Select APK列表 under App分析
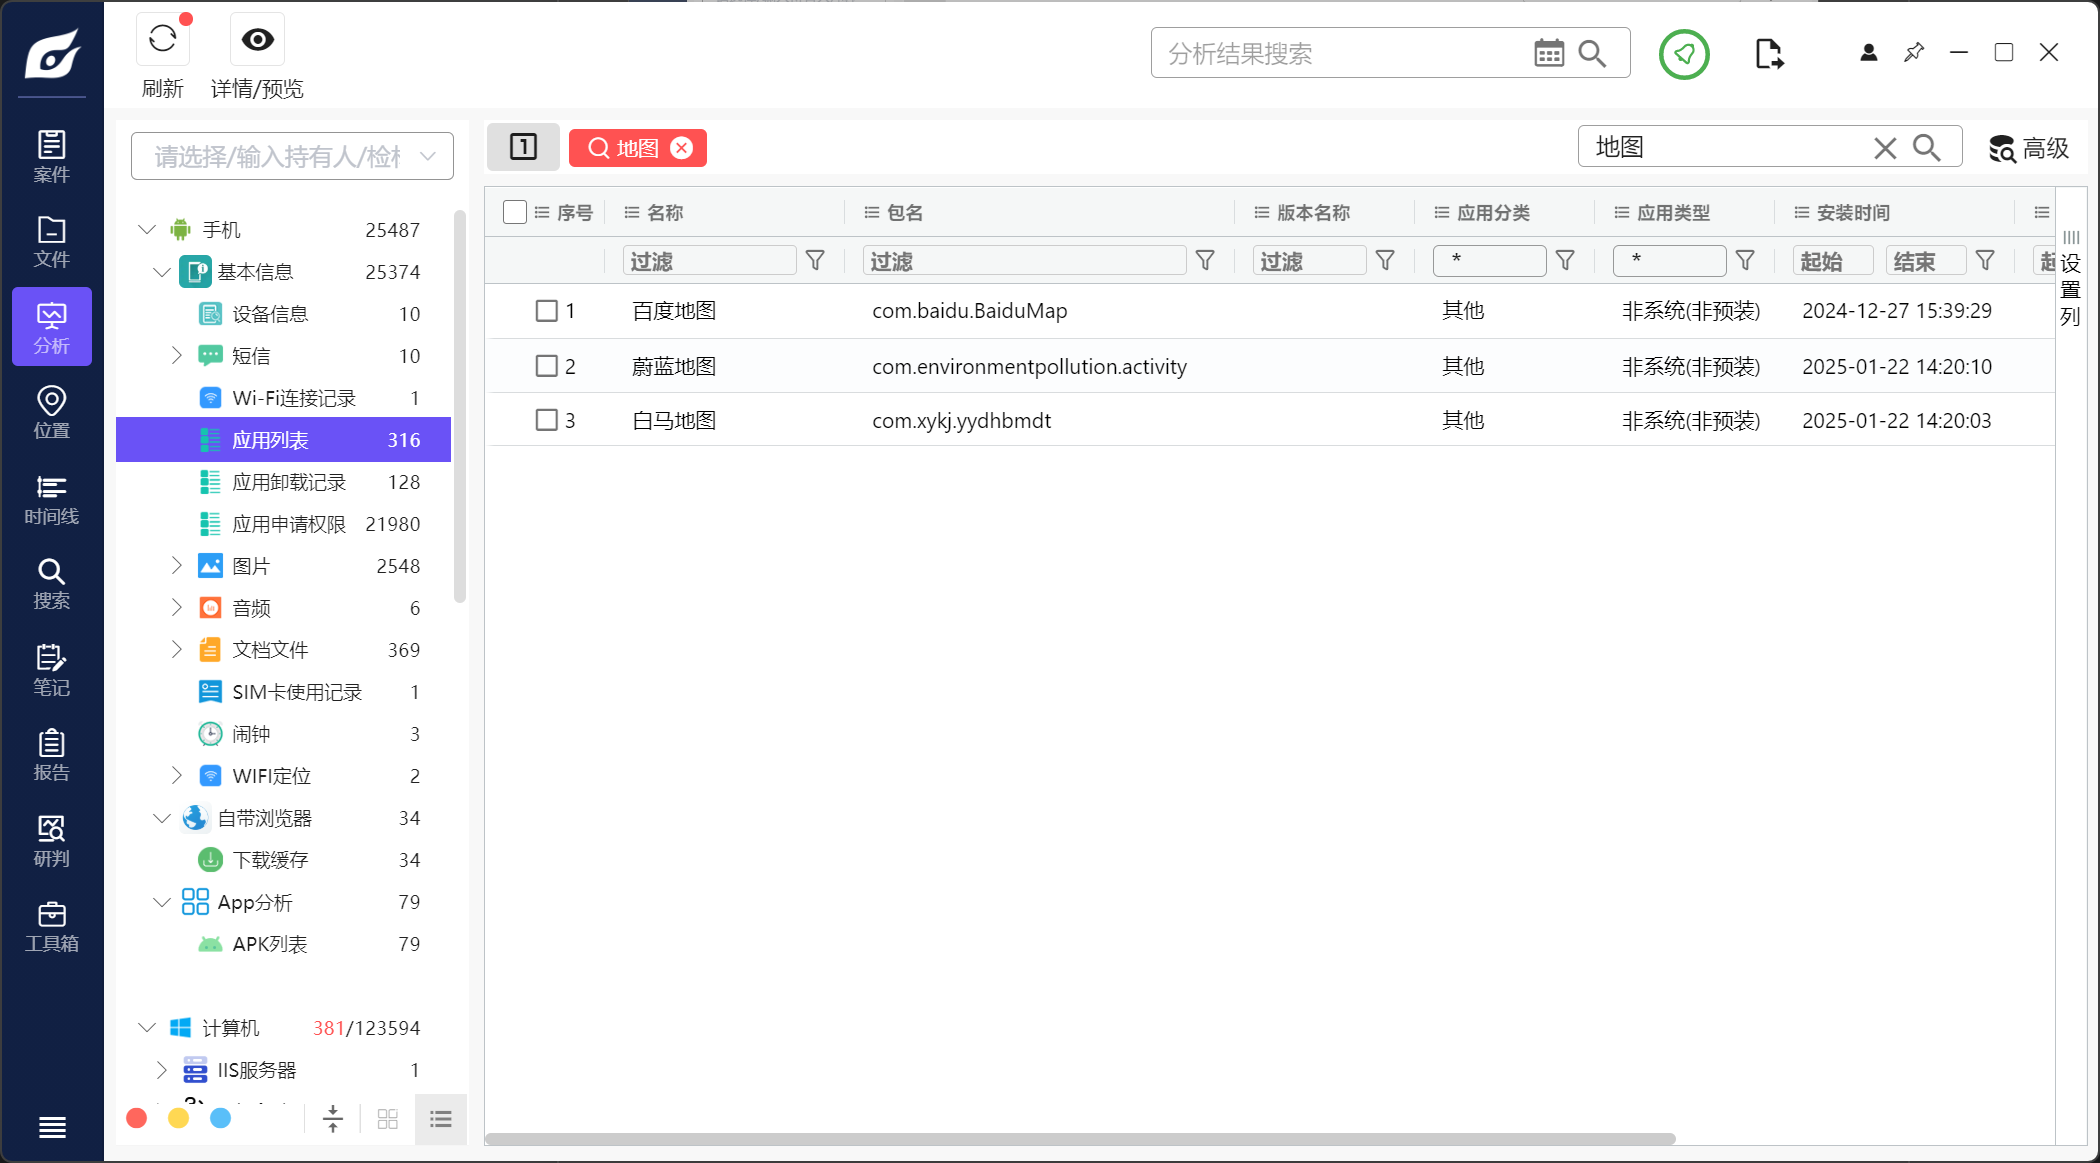 click(x=269, y=944)
